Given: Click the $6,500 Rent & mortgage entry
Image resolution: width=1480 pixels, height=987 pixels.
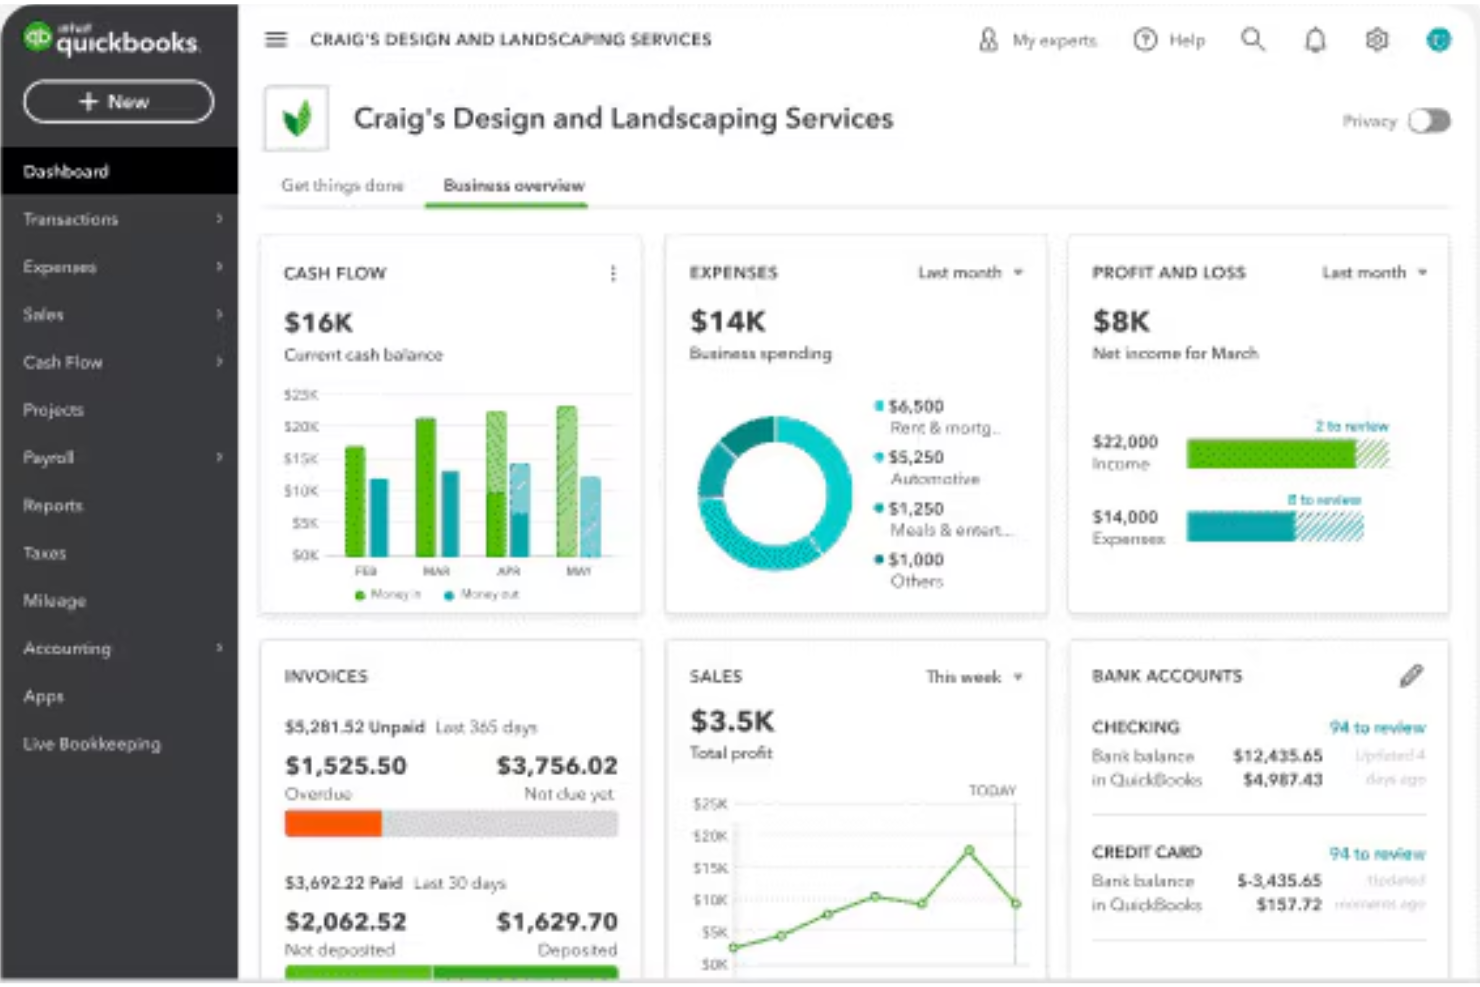Looking at the screenshot, I should coord(937,417).
